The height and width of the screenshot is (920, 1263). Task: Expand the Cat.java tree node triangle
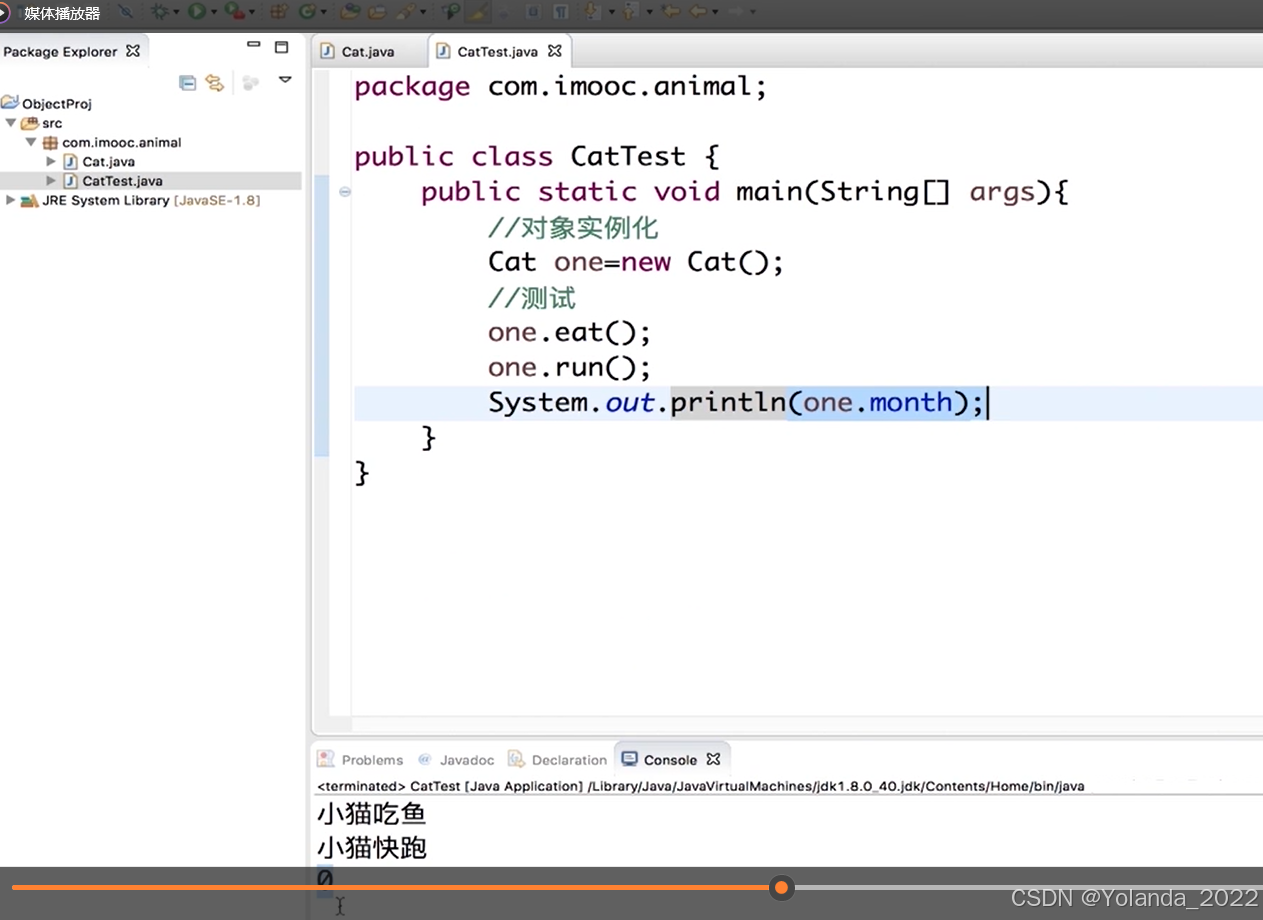(x=51, y=161)
